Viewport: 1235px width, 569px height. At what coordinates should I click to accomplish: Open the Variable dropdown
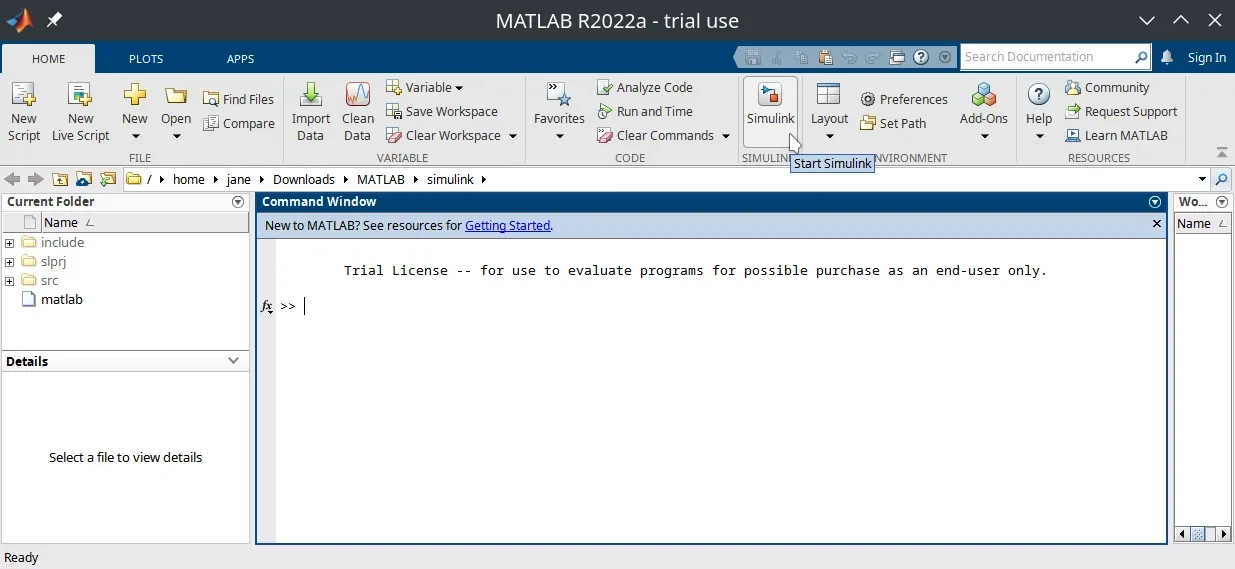tap(425, 87)
